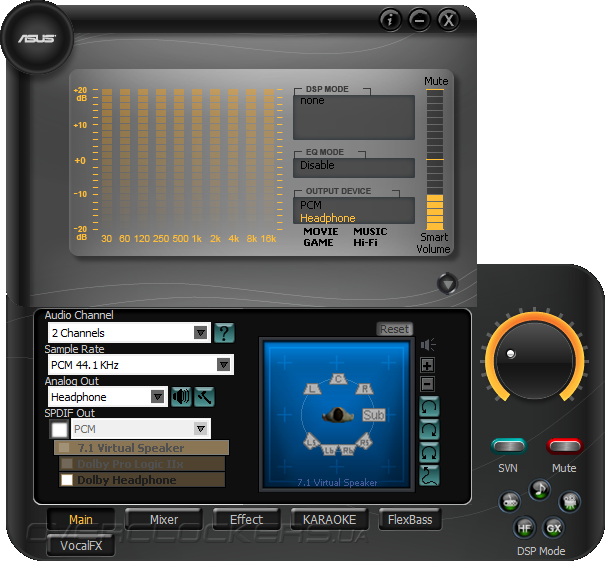Select the Sub subwoofer speaker
The image size is (605, 561).
click(373, 415)
